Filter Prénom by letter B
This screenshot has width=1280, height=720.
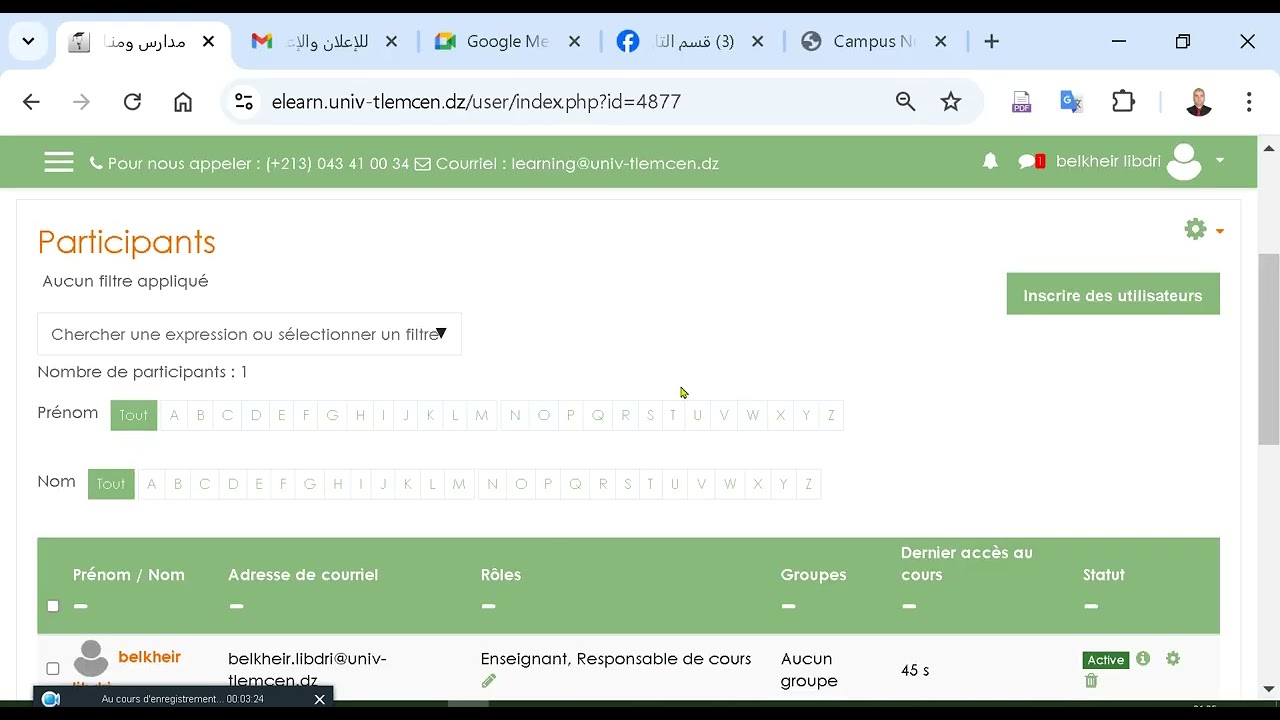pos(200,415)
